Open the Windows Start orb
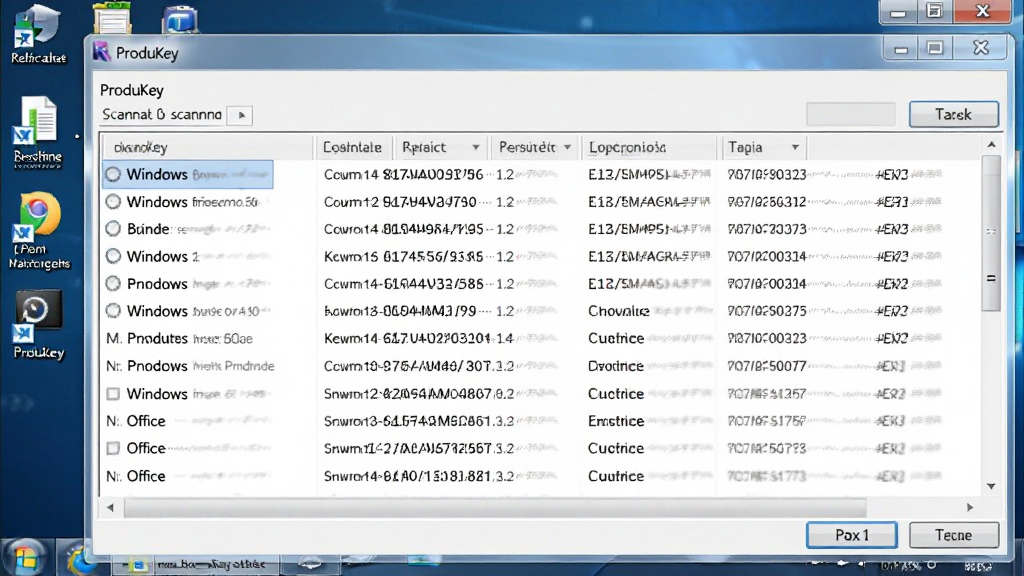The height and width of the screenshot is (576, 1024). point(25,559)
